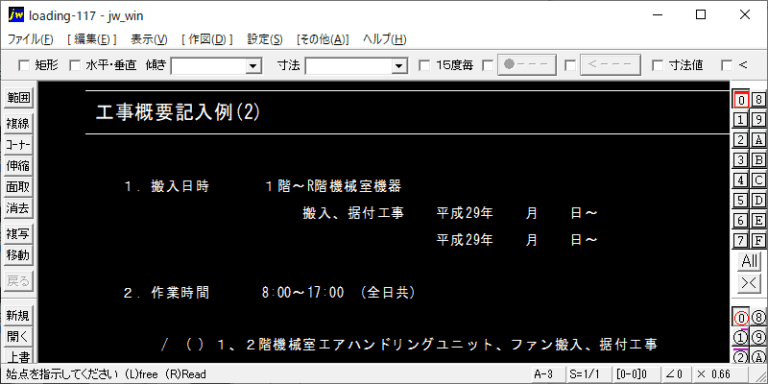This screenshot has height=384, width=768.
Task: Select layer 2 square button
Action: click(741, 140)
